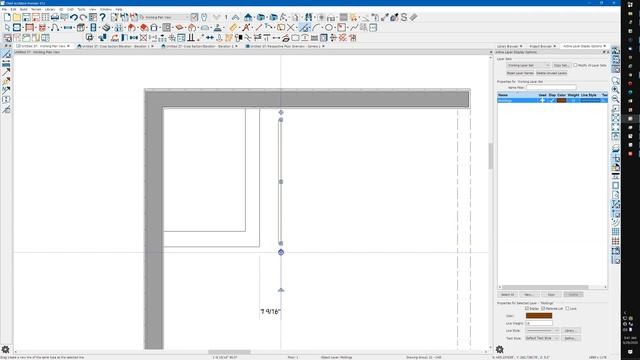Click the Define button beside Text Style
The image size is (640, 360).
point(571,338)
